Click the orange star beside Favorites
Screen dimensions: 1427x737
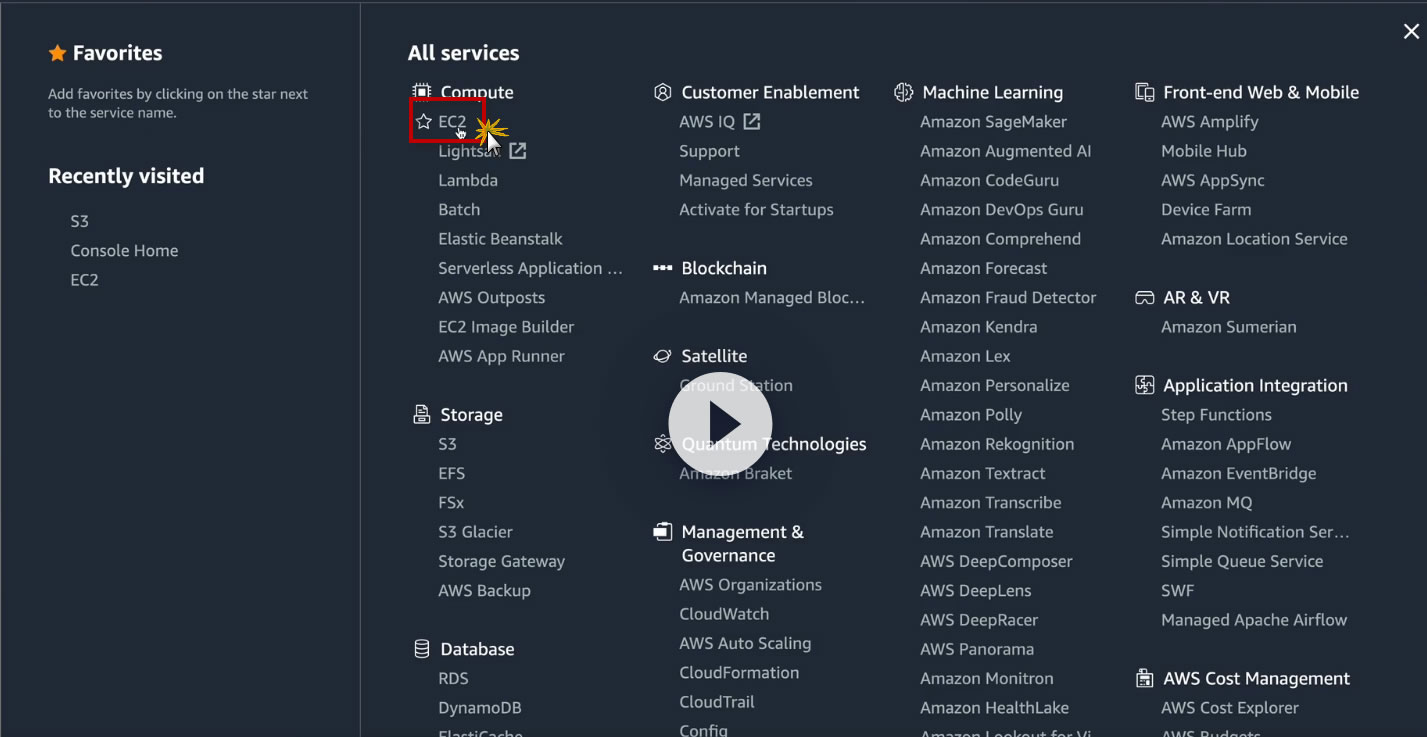pos(58,53)
